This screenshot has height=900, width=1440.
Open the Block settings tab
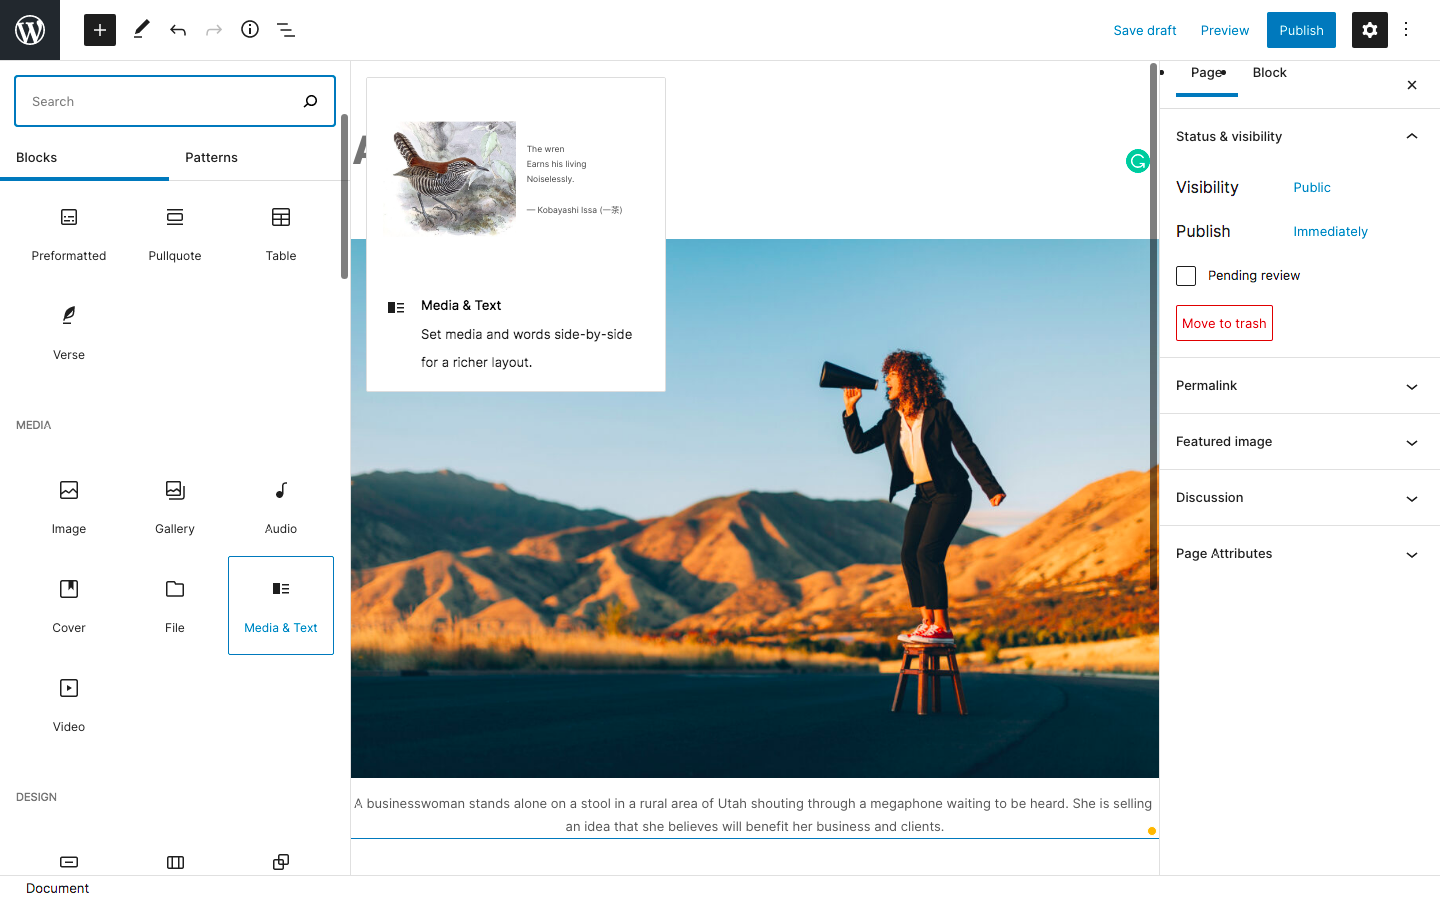[x=1270, y=73]
